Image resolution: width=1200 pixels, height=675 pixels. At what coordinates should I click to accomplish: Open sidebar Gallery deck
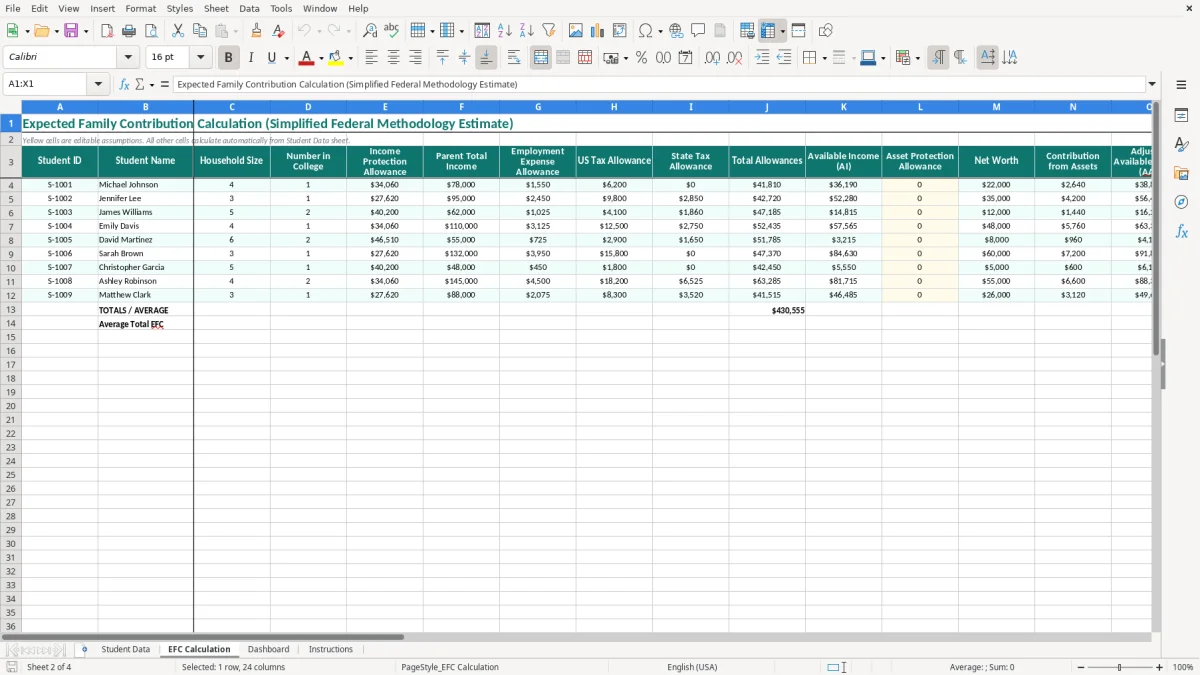[1181, 174]
